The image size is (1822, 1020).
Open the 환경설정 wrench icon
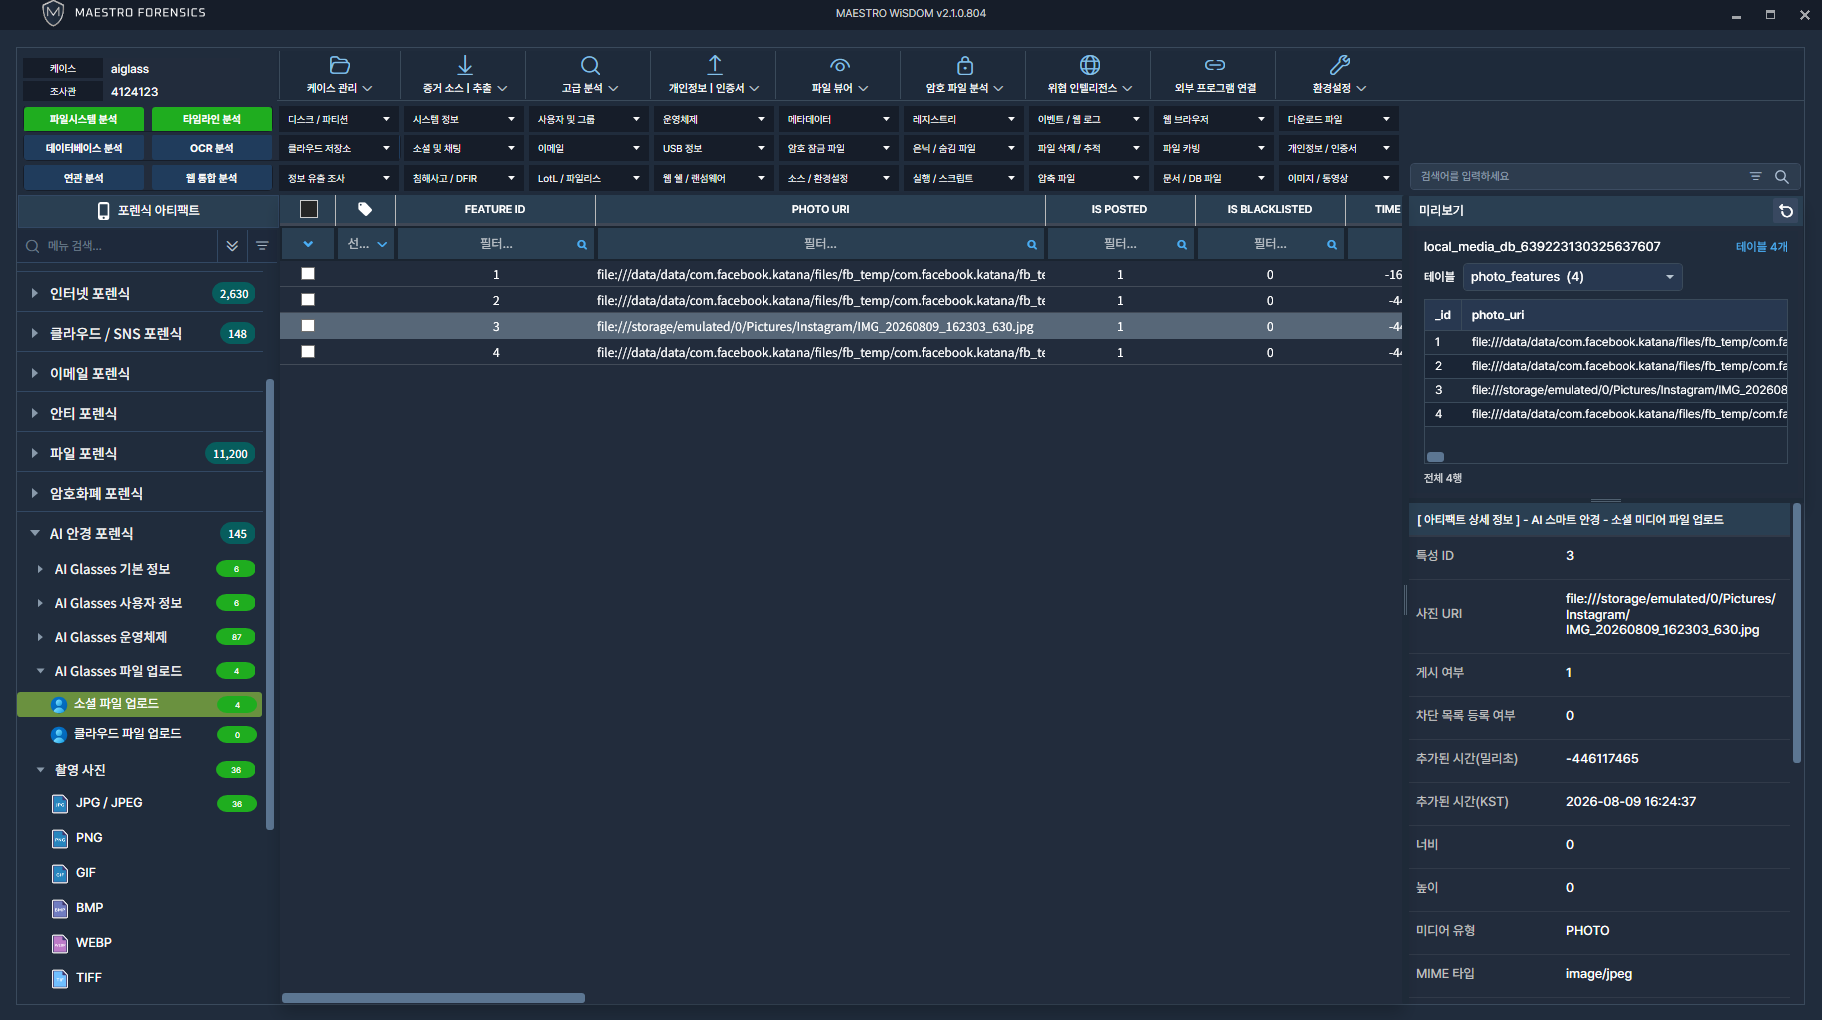(x=1340, y=65)
